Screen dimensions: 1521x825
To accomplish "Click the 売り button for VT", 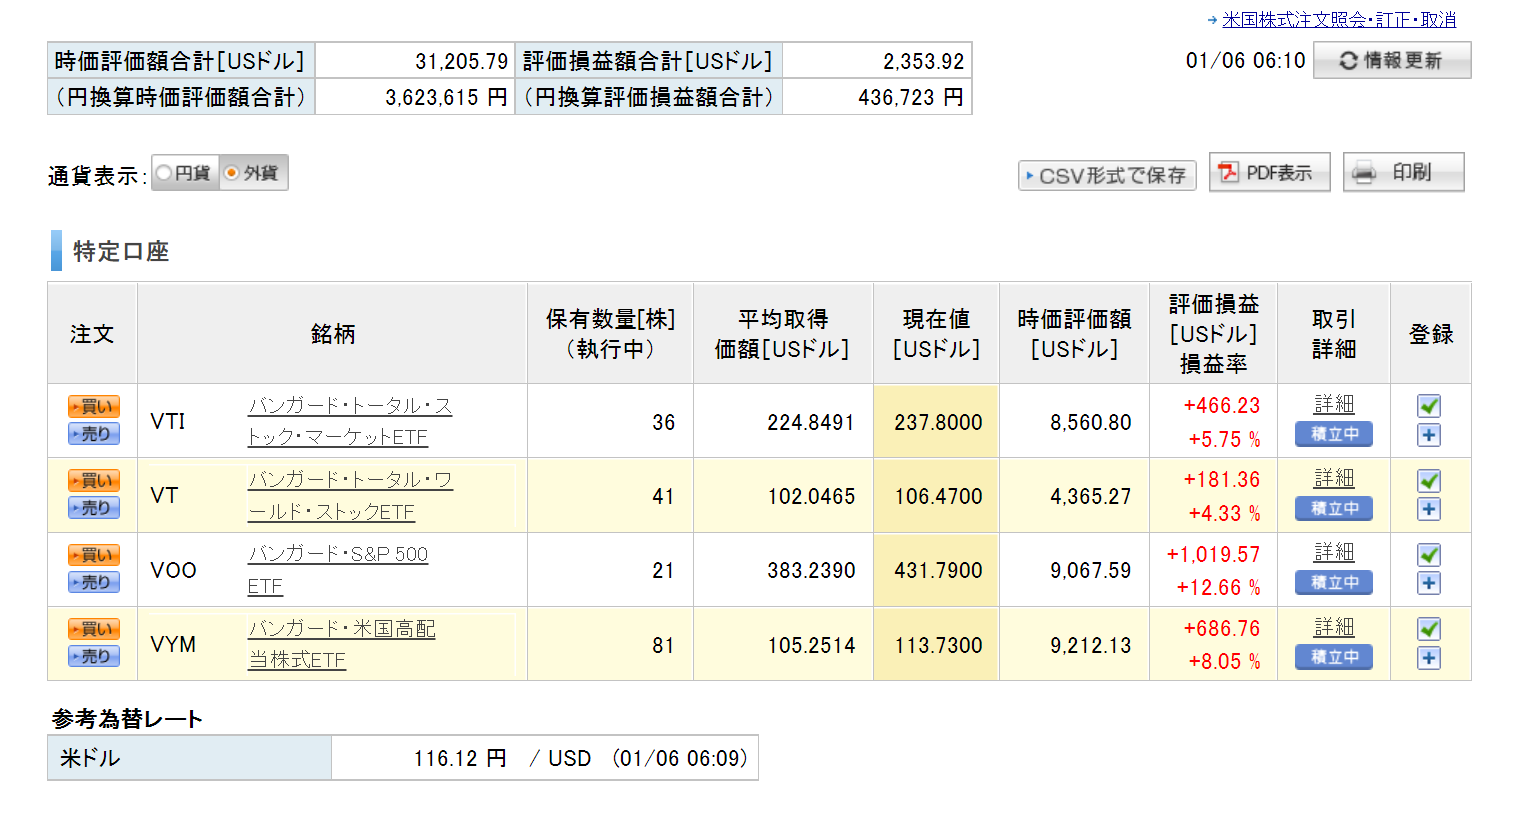I will pyautogui.click(x=94, y=508).
